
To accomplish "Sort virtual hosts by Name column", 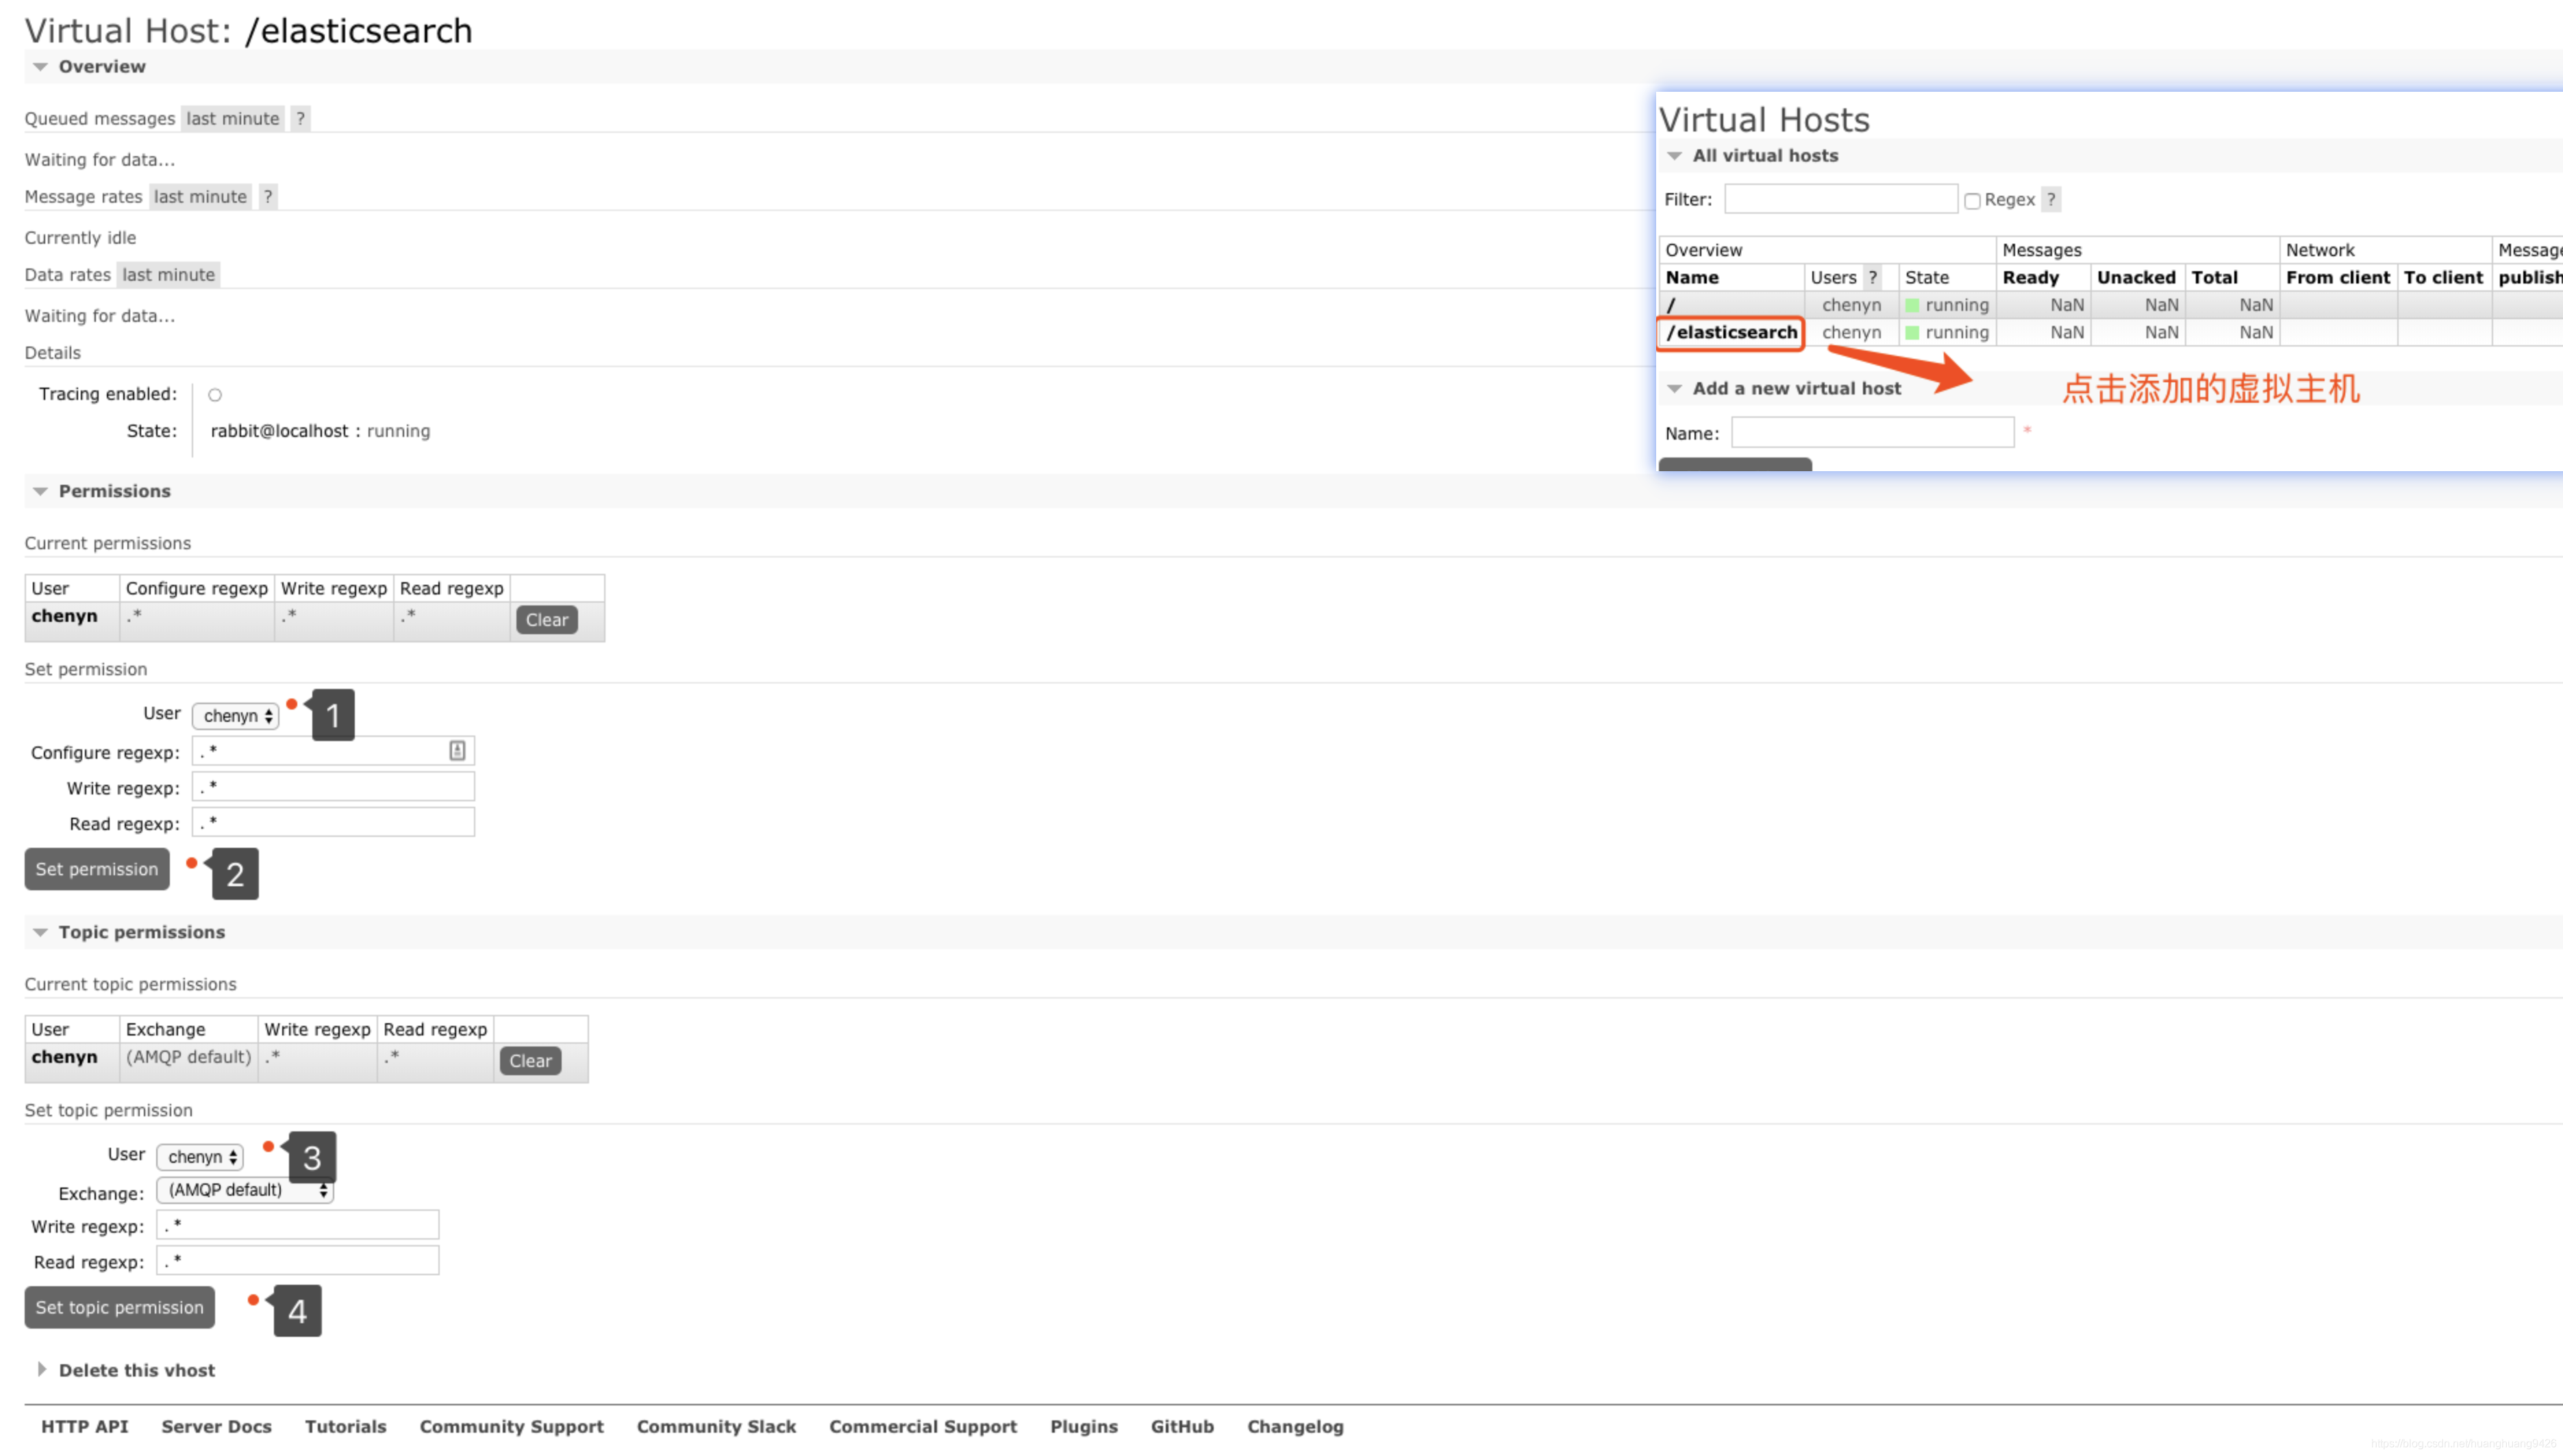I will 1693,277.
